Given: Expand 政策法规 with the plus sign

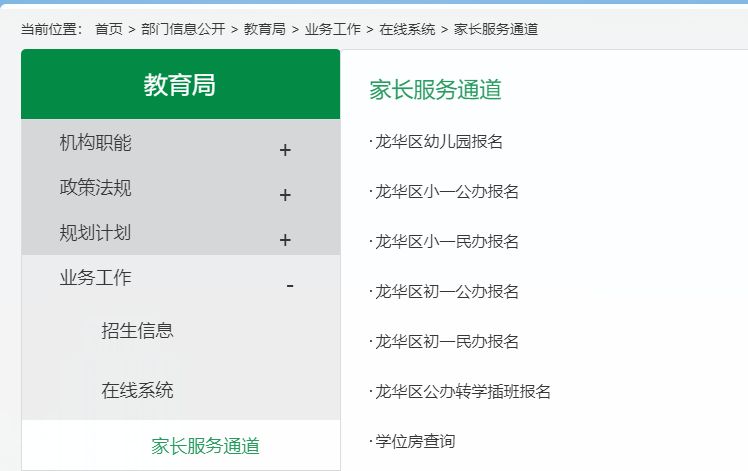Looking at the screenshot, I should [285, 195].
